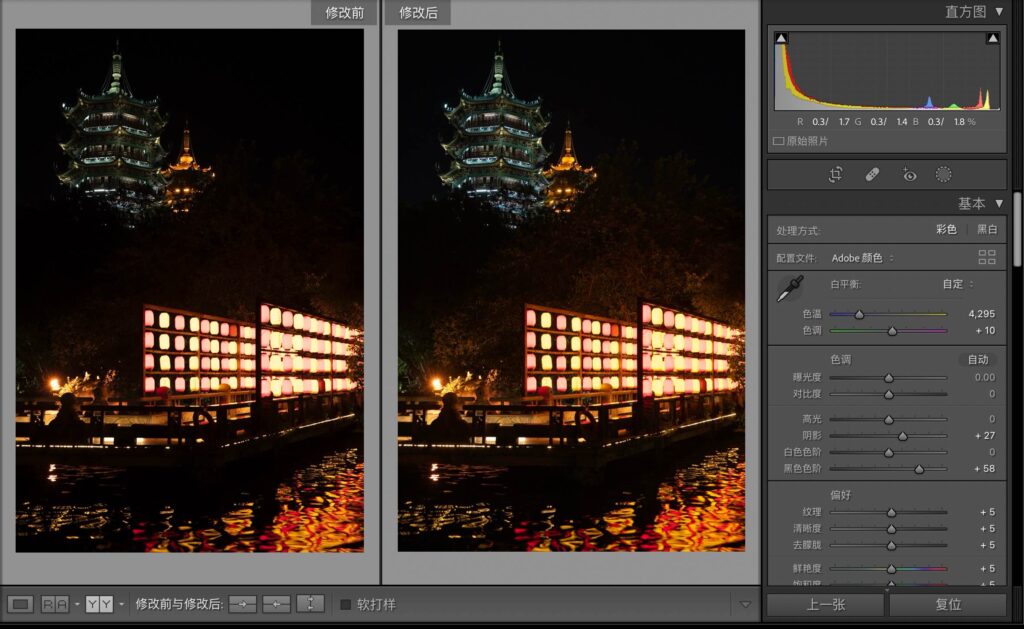This screenshot has height=629, width=1024.
Task: Select 彩色 color treatment
Action: point(946,230)
